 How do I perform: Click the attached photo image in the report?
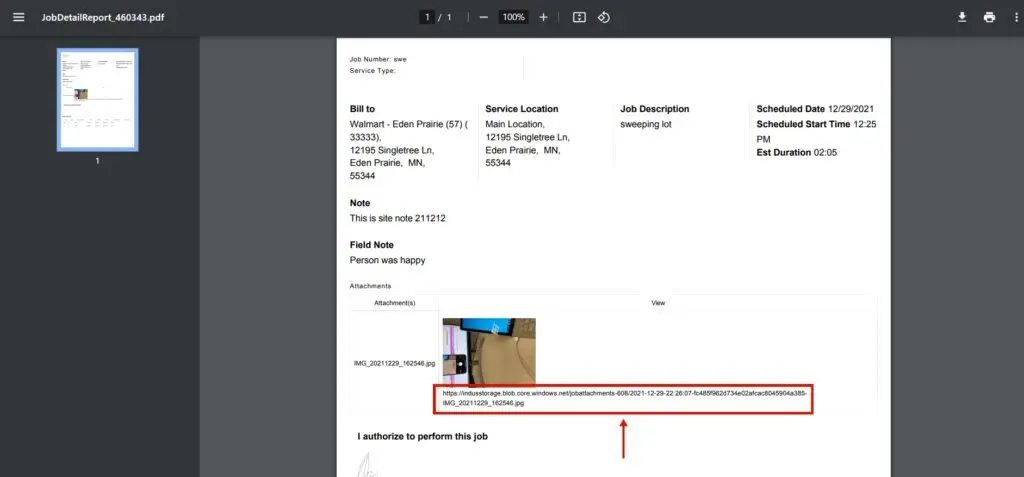(x=489, y=351)
